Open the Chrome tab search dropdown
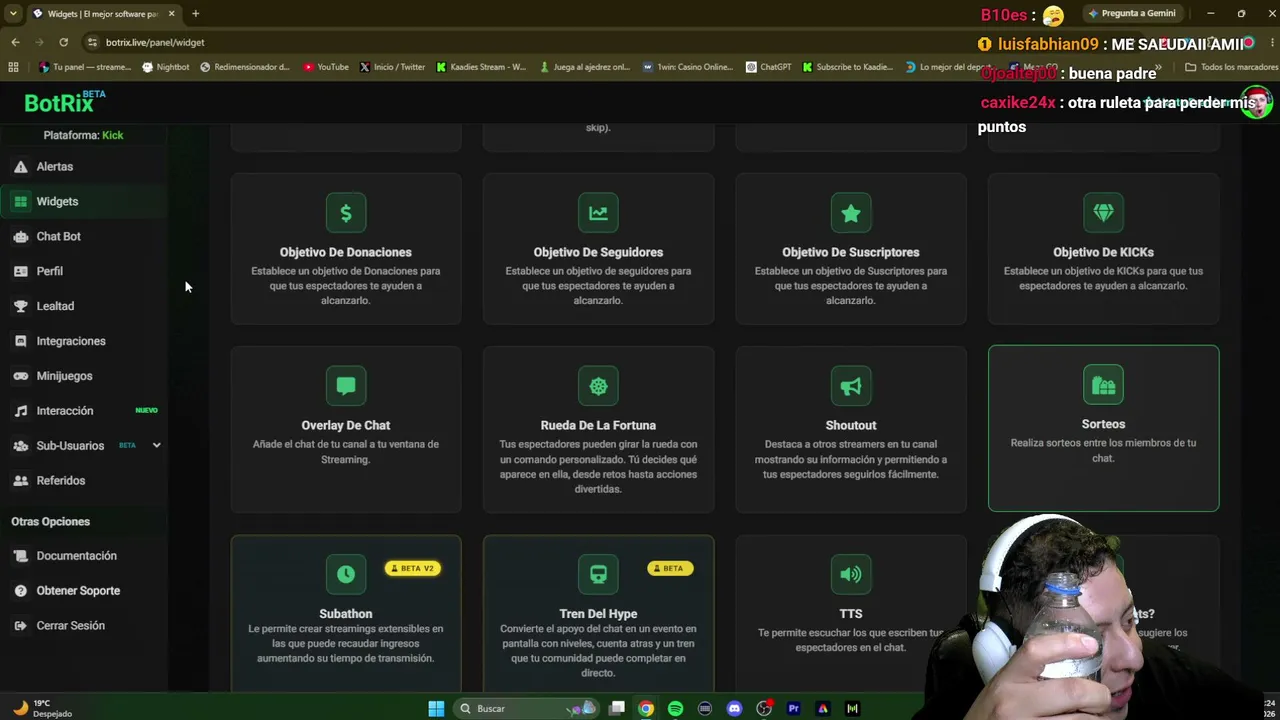Viewport: 1280px width, 720px height. pos(13,14)
